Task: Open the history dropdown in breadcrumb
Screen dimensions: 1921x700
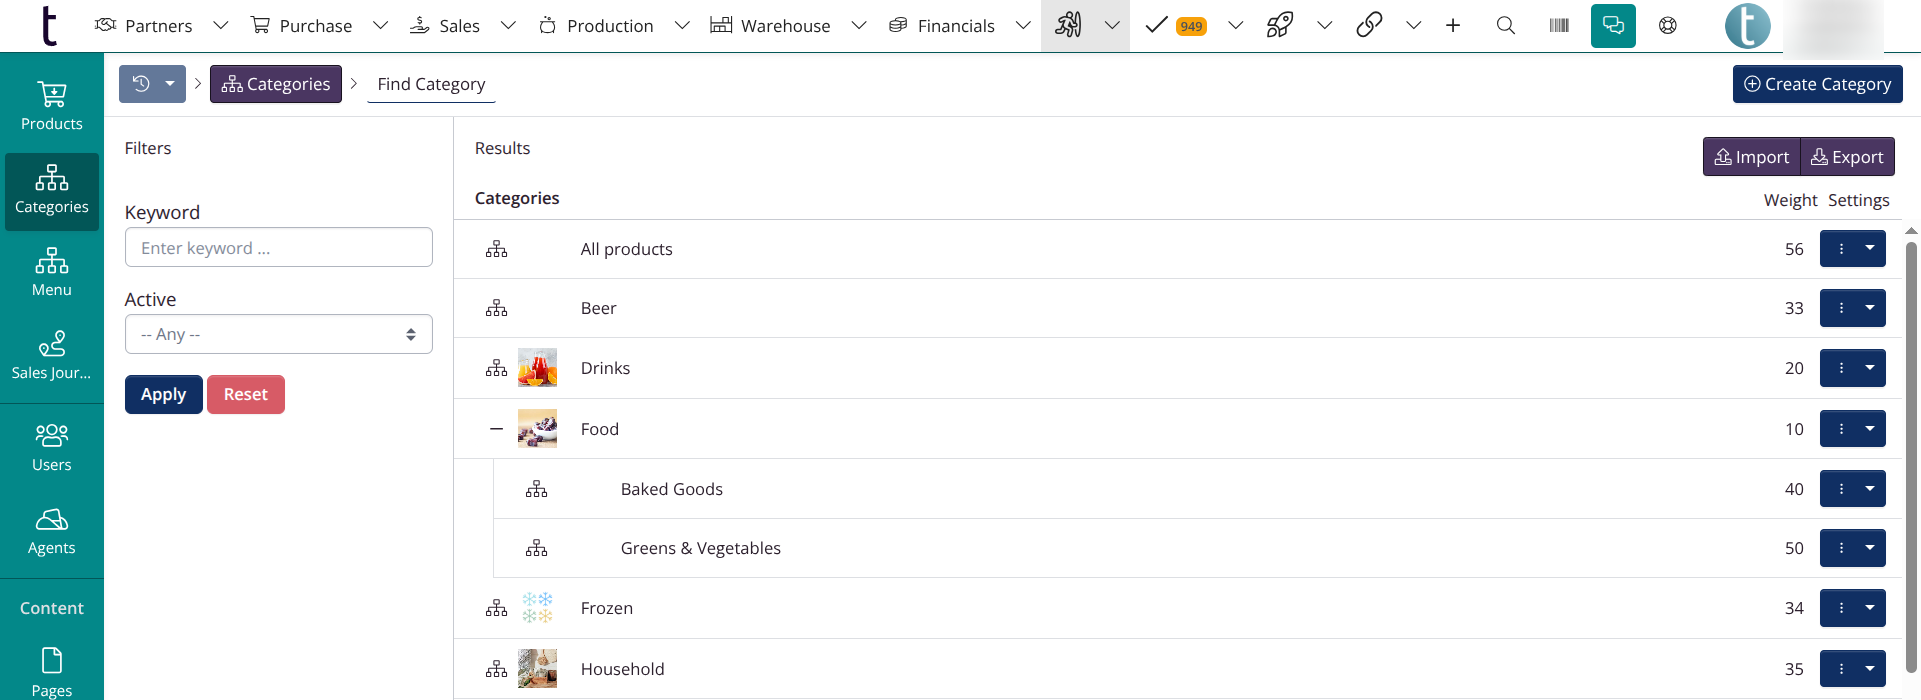Action: (x=152, y=84)
